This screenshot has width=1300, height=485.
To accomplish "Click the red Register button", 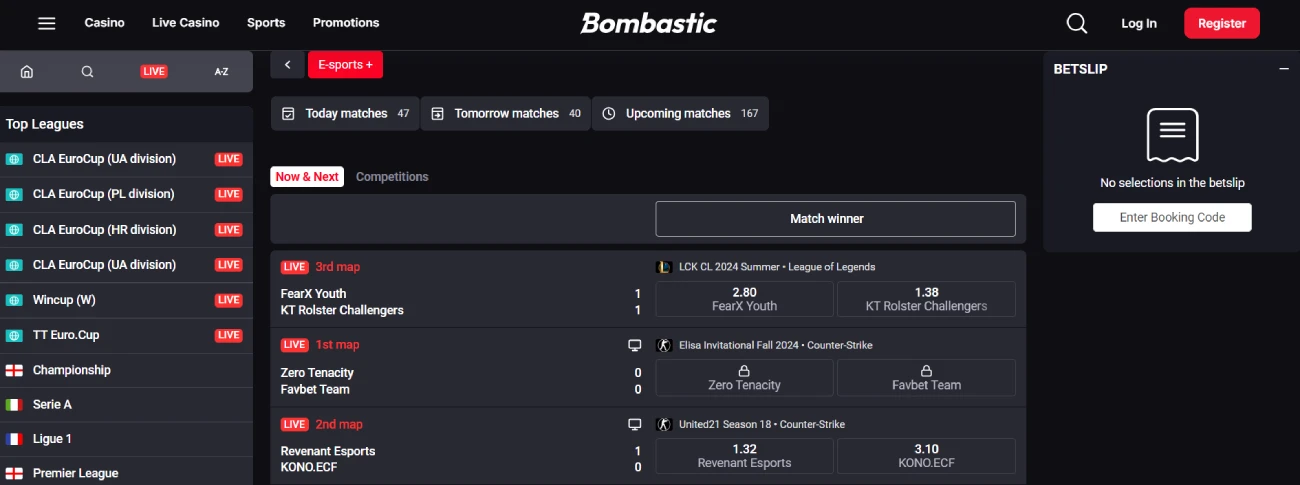I will coord(1222,23).
